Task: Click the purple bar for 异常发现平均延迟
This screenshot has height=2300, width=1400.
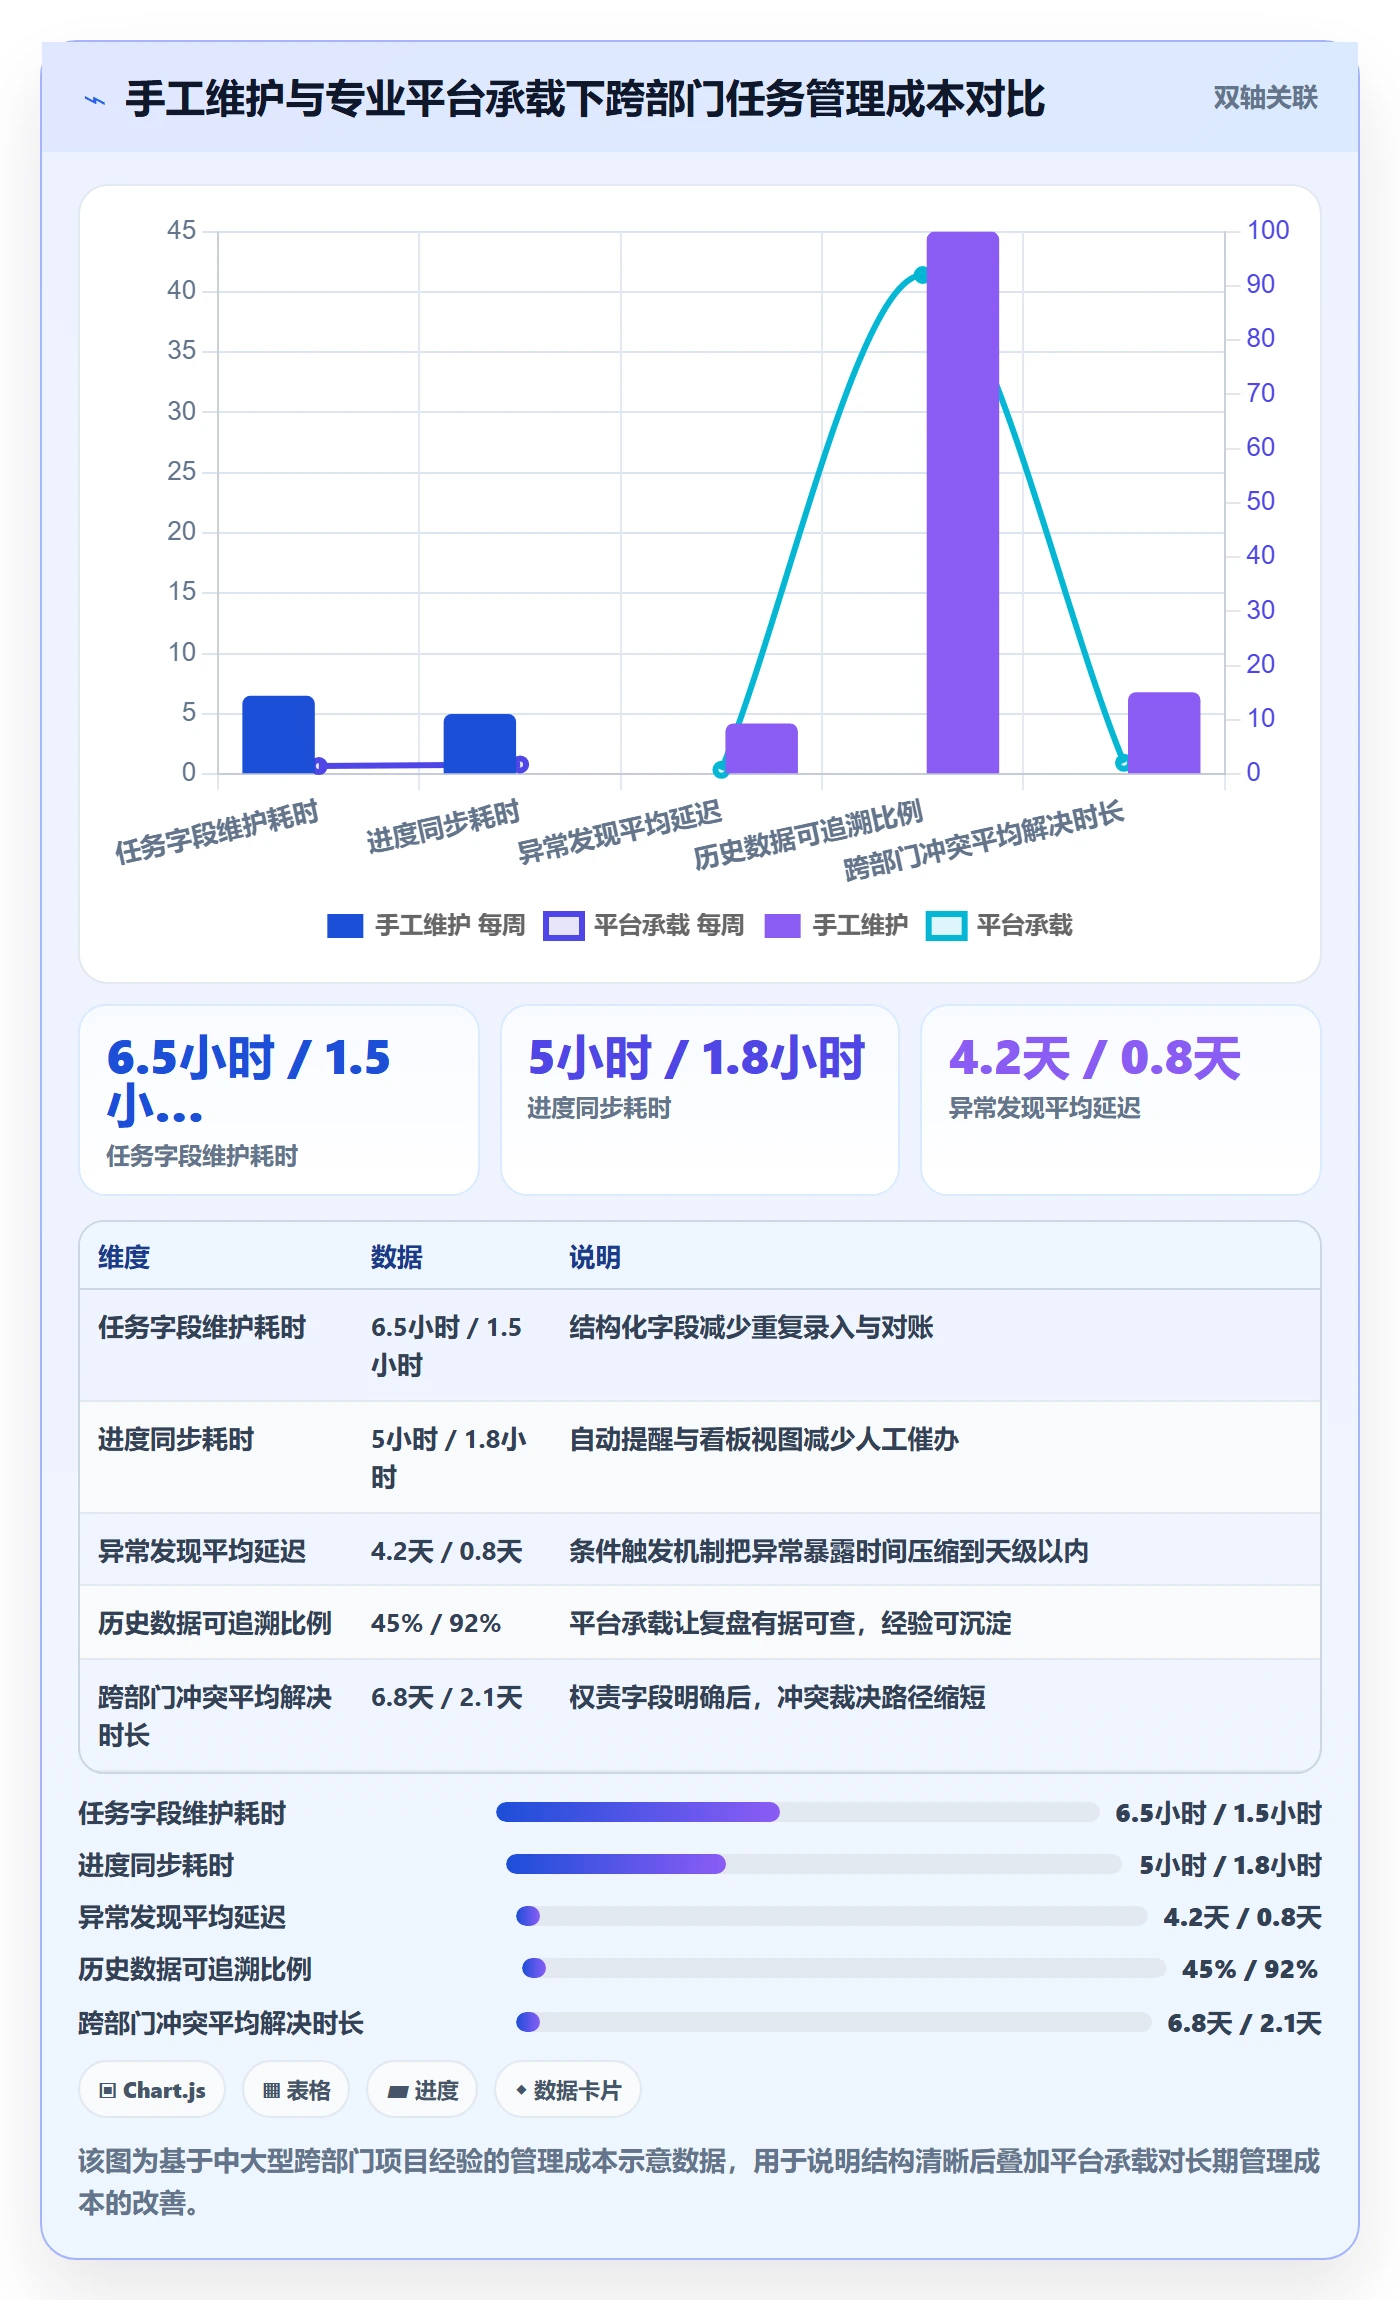Action: point(762,748)
